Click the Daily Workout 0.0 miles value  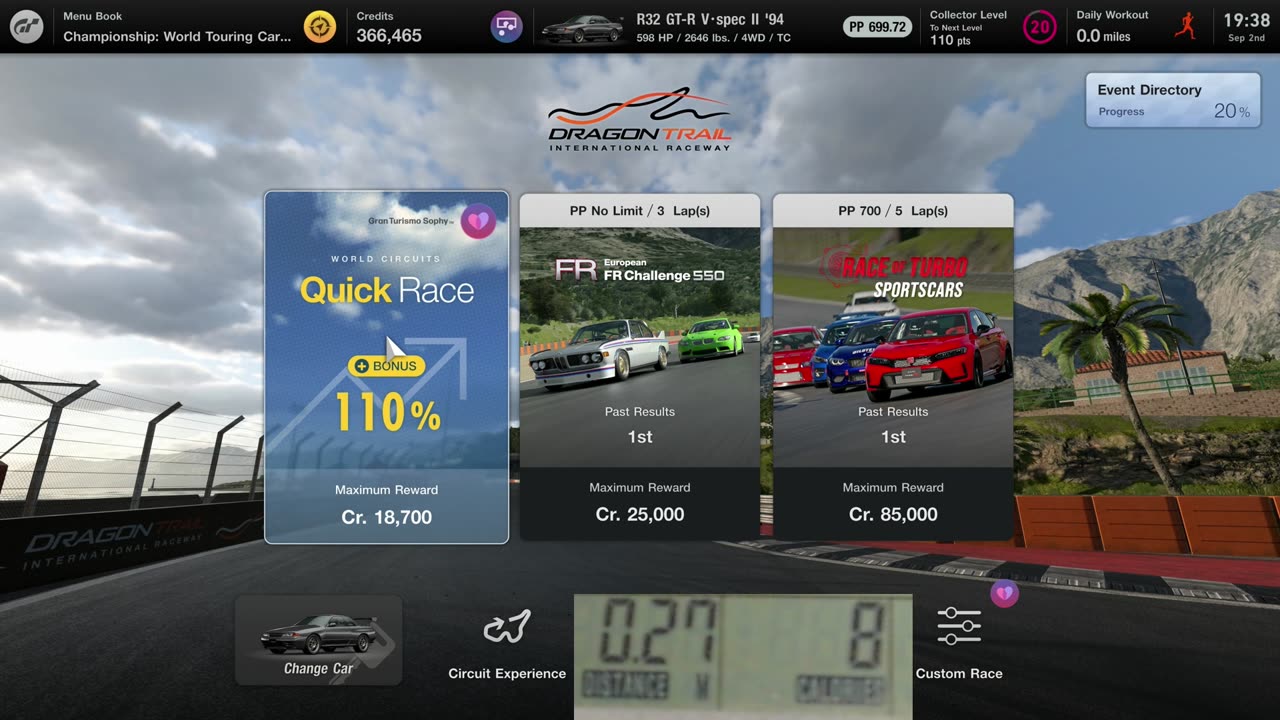pos(1103,36)
